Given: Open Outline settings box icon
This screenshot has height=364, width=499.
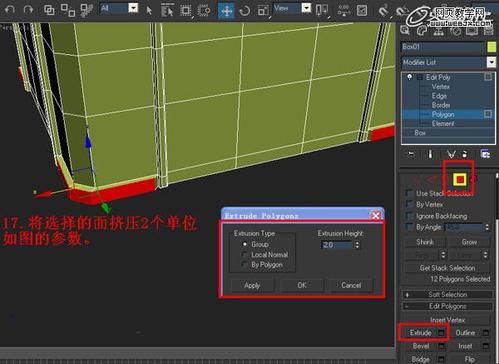Looking at the screenshot, I should [x=486, y=333].
